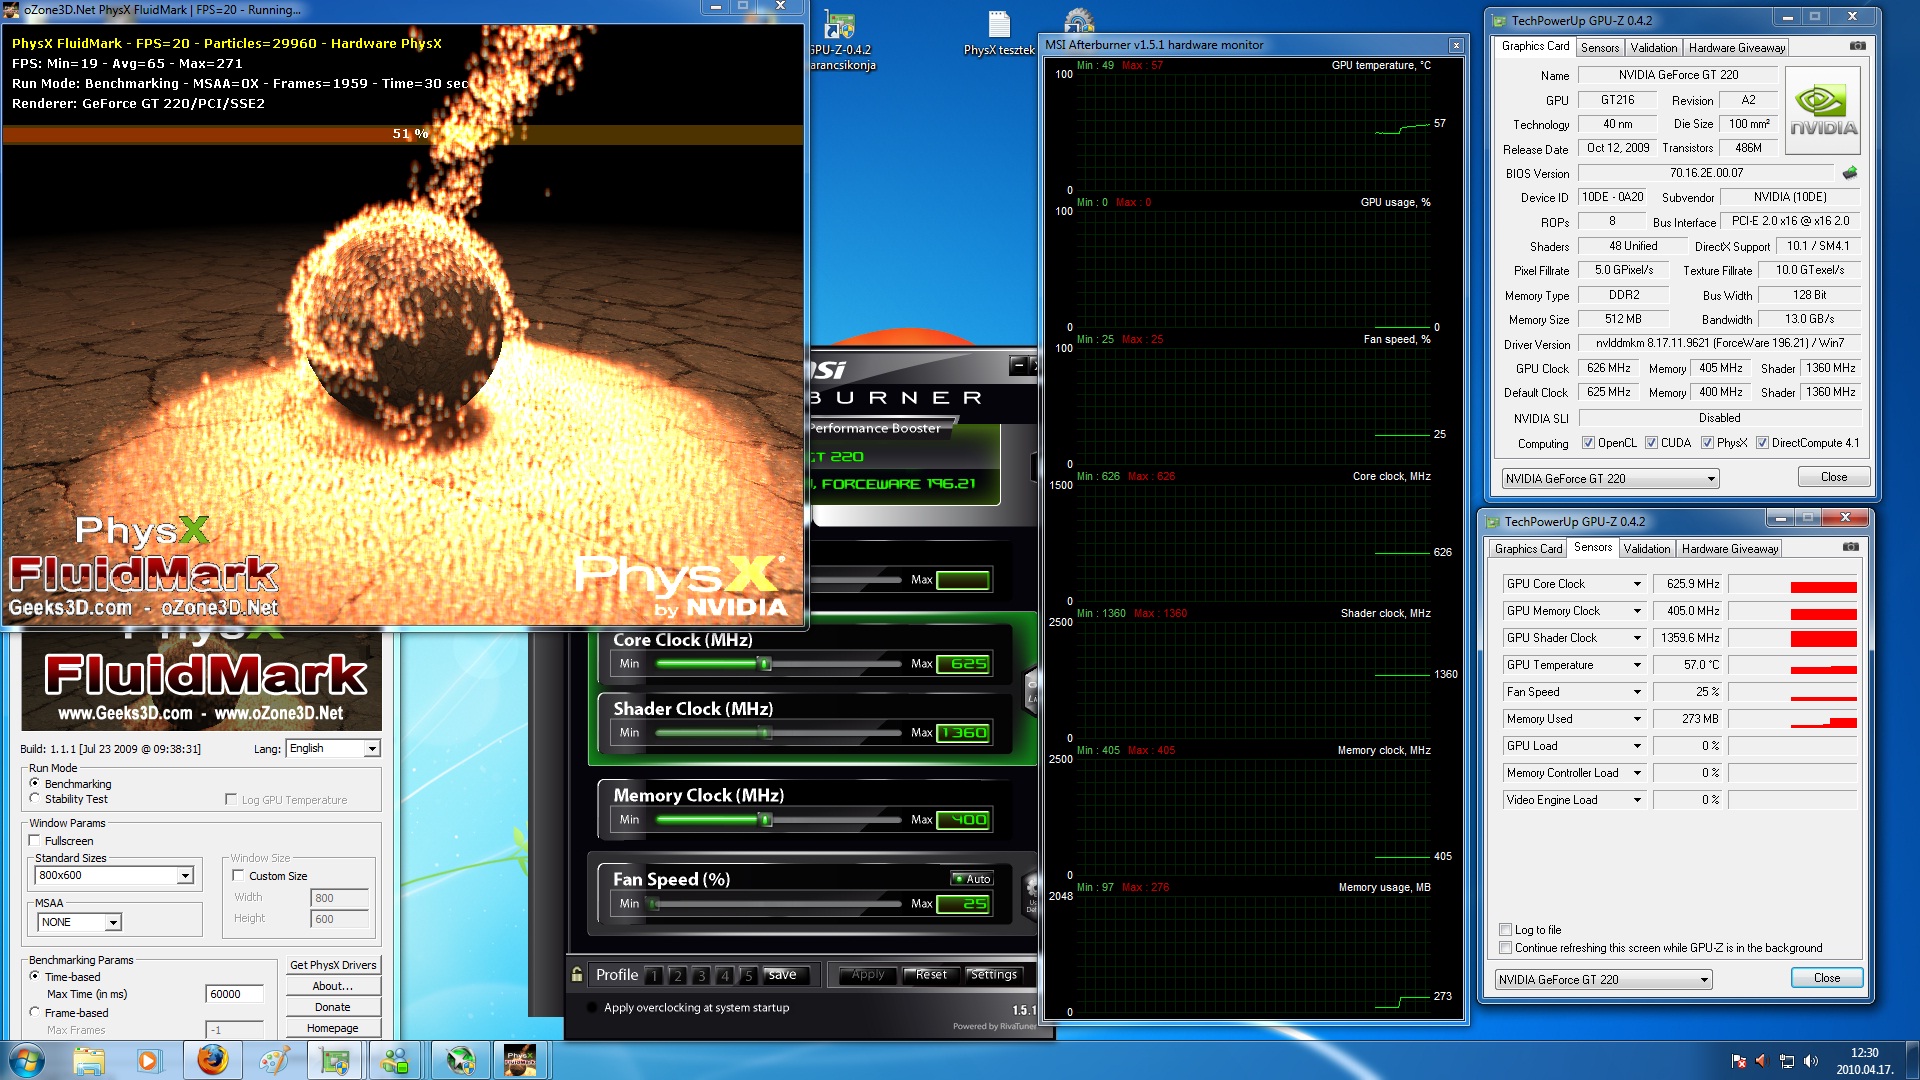Switch to Firefox in the taskbar
The height and width of the screenshot is (1080, 1920).
(x=212, y=1060)
